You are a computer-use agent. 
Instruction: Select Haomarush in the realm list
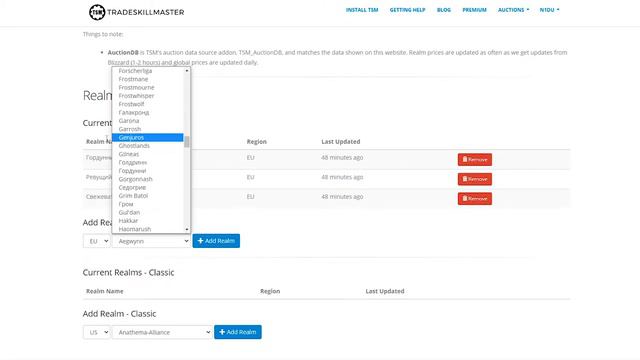point(147,229)
